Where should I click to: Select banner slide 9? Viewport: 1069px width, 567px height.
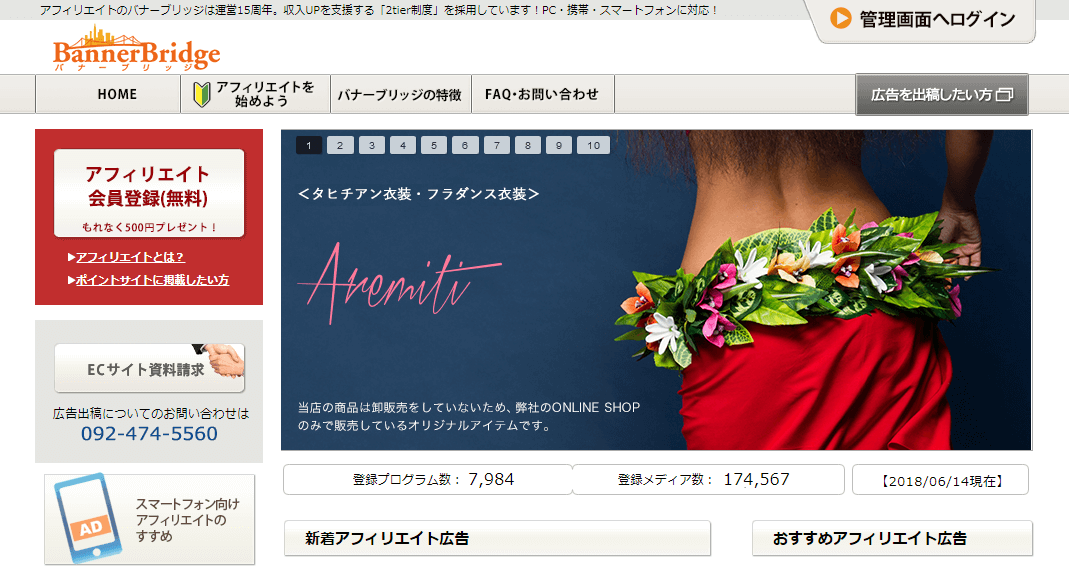pos(559,145)
